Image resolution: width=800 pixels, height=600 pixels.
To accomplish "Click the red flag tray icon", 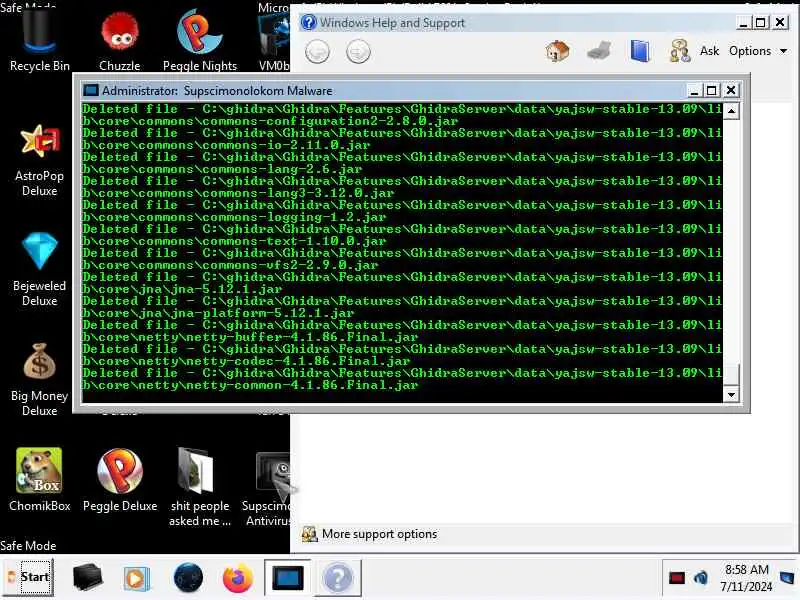I will (677, 578).
